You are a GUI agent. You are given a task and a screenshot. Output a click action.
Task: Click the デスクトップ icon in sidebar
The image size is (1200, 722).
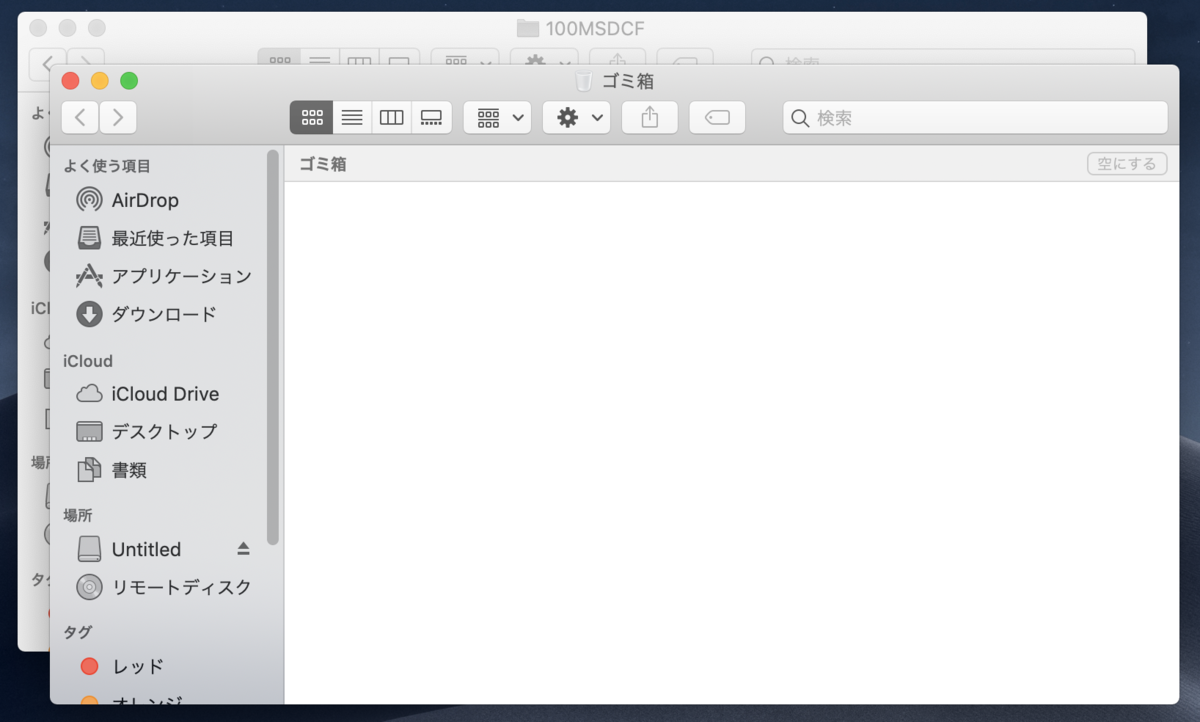point(89,432)
